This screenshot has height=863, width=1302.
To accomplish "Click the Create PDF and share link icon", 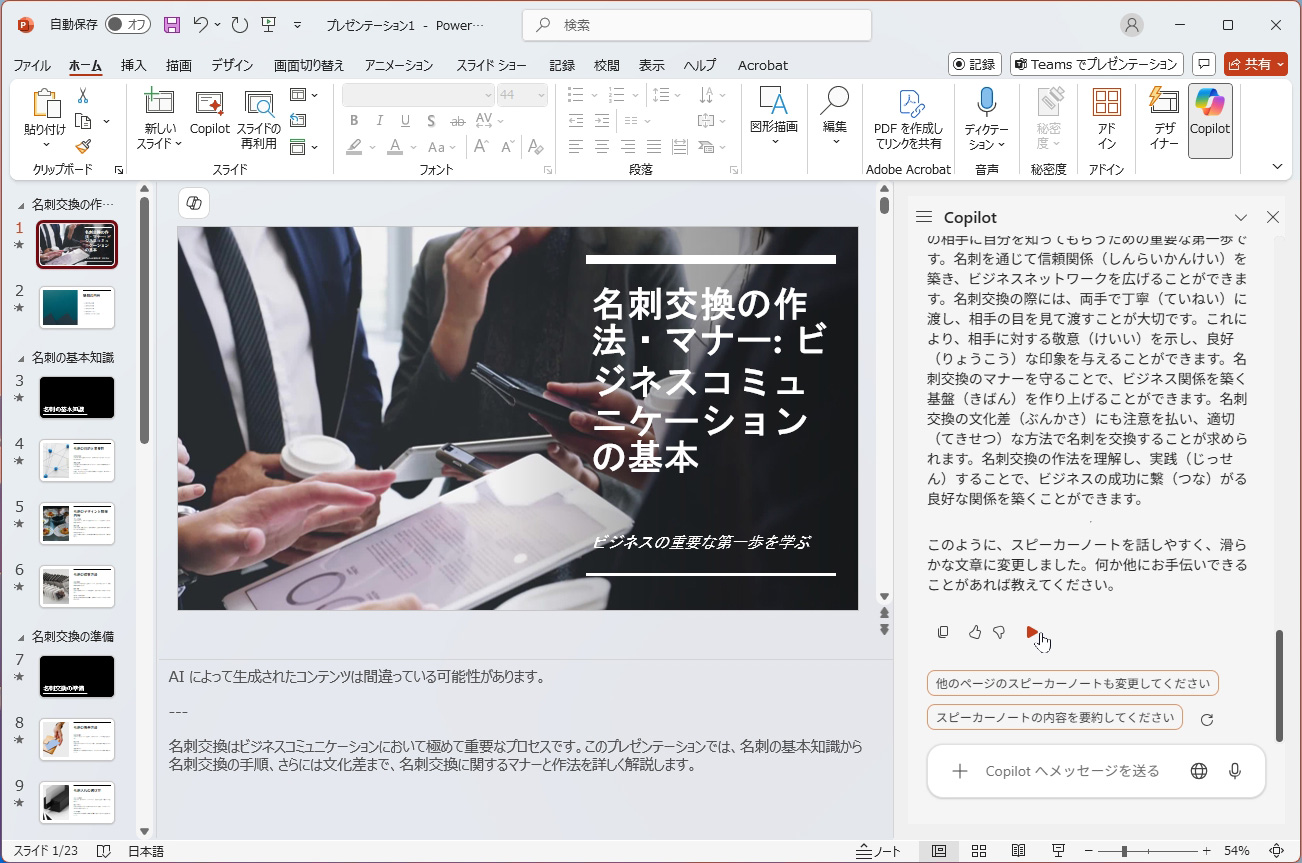I will (908, 103).
